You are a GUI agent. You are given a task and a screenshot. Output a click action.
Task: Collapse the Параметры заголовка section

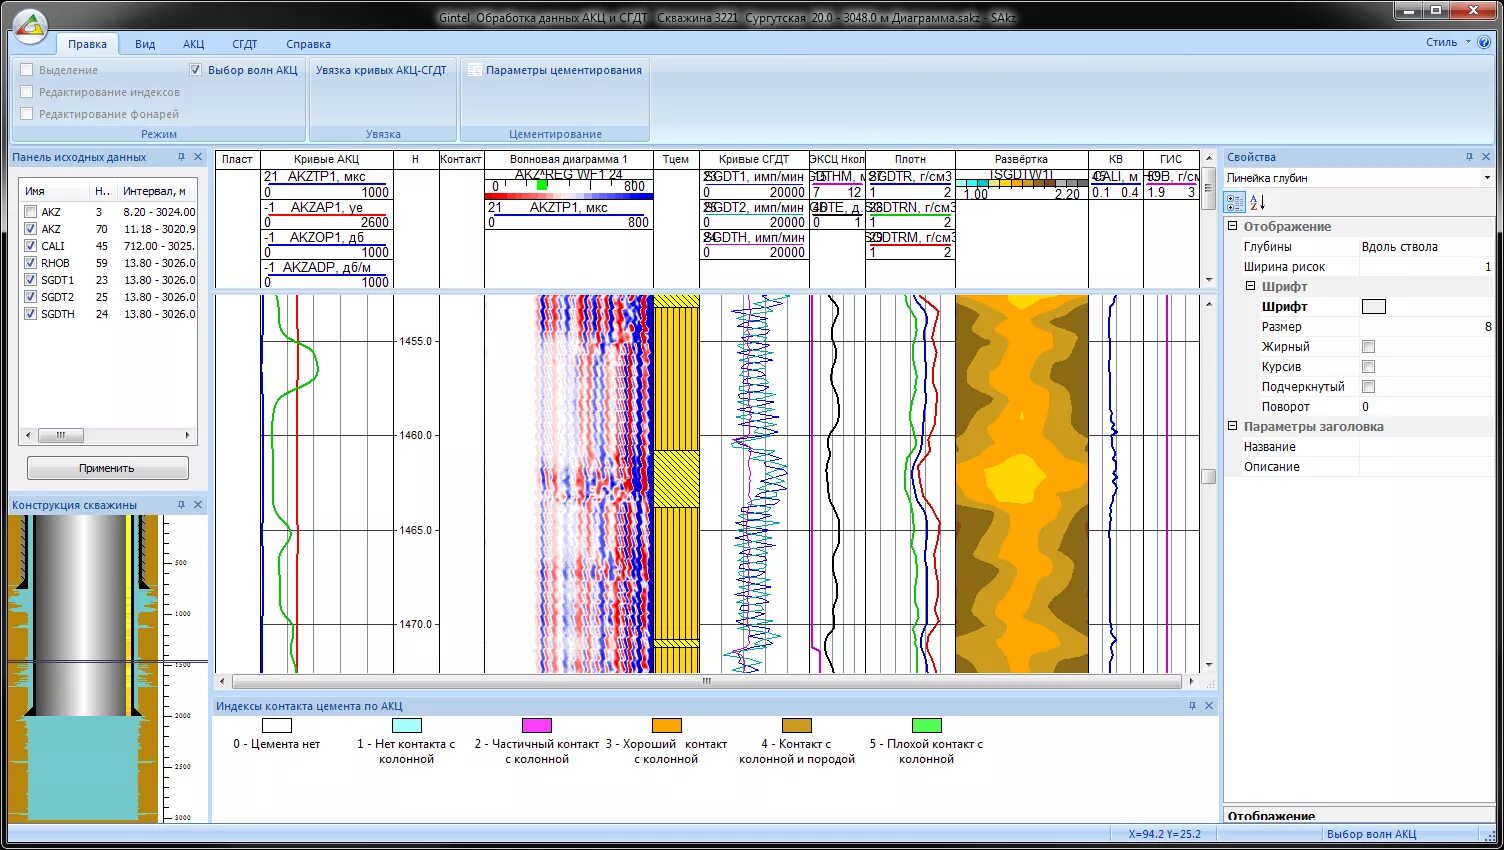(x=1233, y=427)
